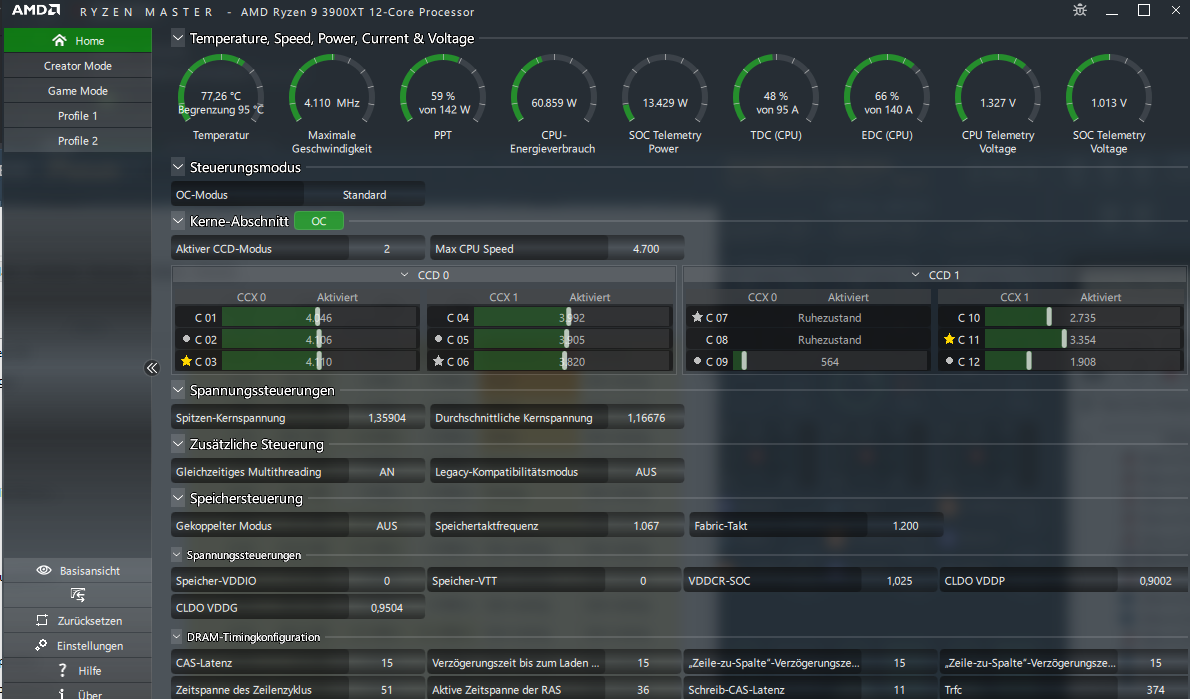Screen dimensions: 1190x699
Task: Click CAS-Latenz value 15
Action: pos(386,663)
